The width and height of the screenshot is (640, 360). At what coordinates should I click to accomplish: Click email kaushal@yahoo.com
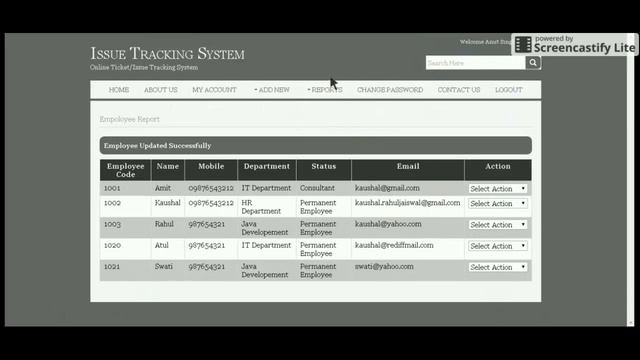point(388,224)
